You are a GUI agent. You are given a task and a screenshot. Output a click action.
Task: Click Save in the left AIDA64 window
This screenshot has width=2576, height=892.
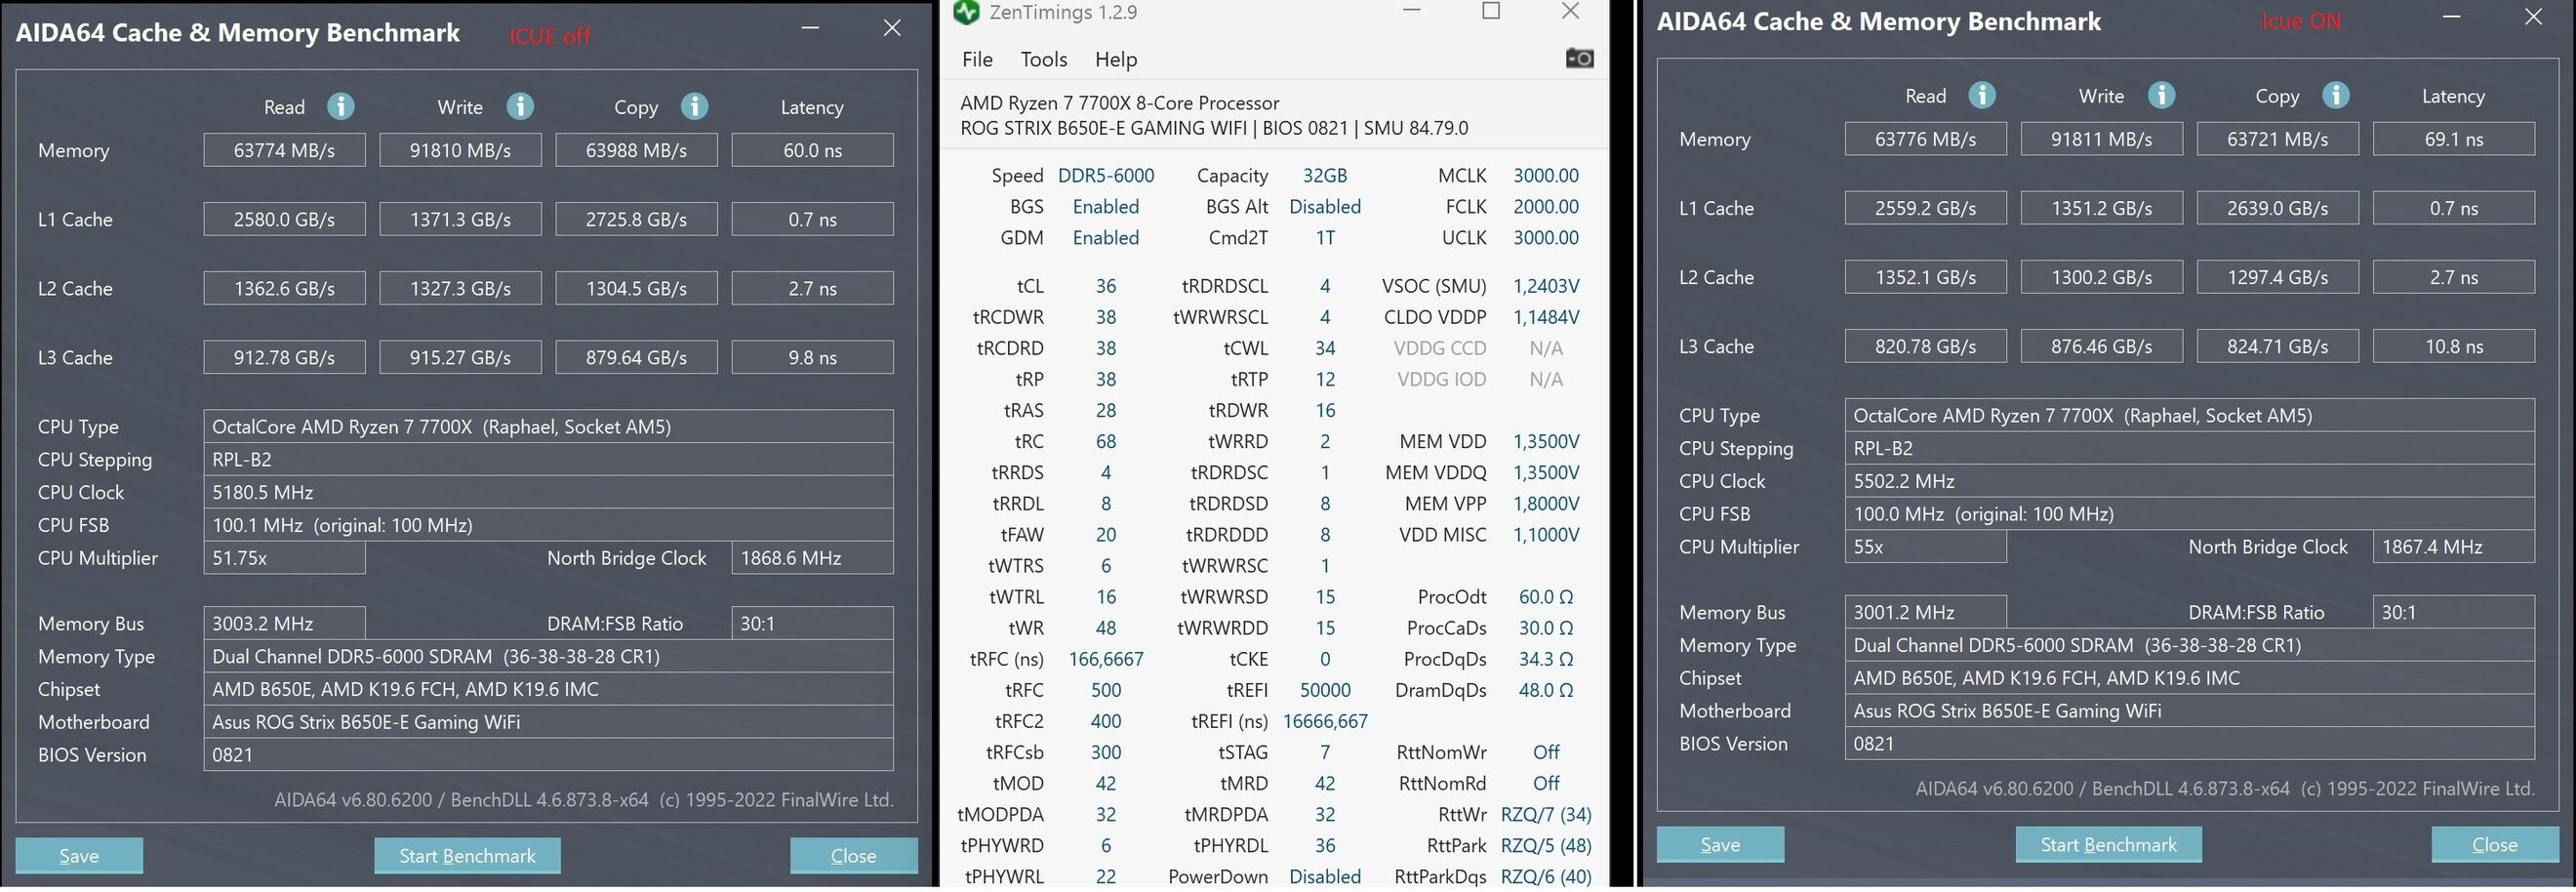point(79,856)
